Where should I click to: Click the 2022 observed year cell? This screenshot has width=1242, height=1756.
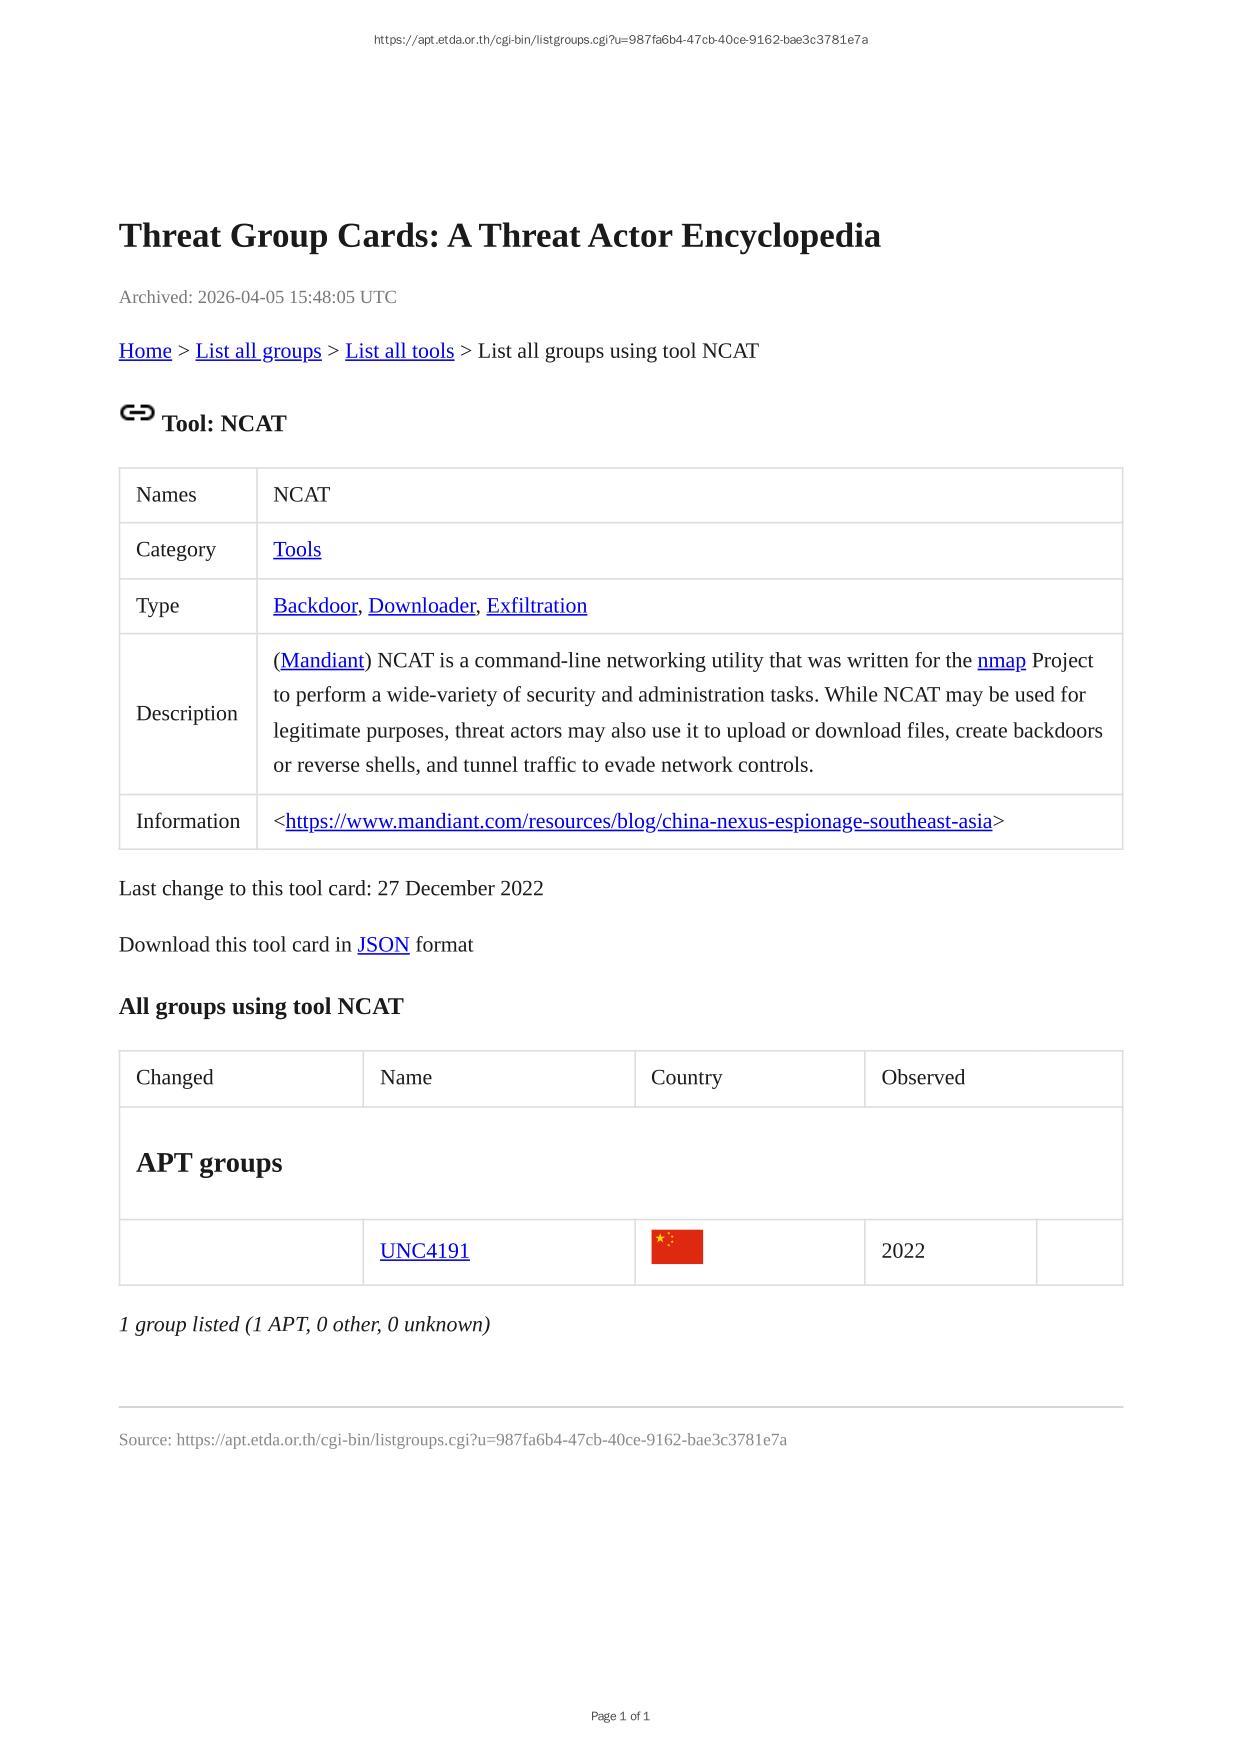(x=903, y=1251)
